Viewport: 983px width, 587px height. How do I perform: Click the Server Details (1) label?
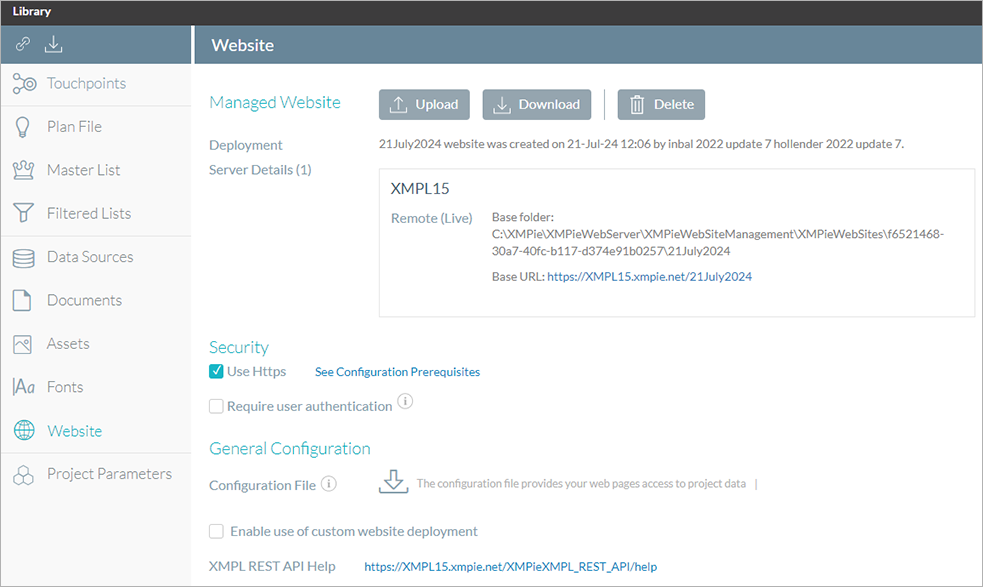point(260,170)
